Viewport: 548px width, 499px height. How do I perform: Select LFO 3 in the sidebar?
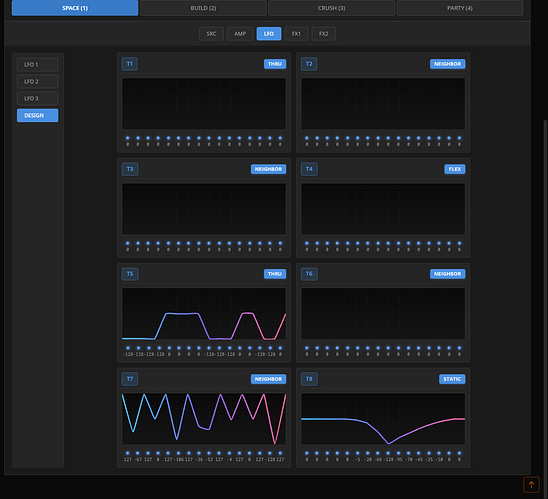click(x=37, y=98)
